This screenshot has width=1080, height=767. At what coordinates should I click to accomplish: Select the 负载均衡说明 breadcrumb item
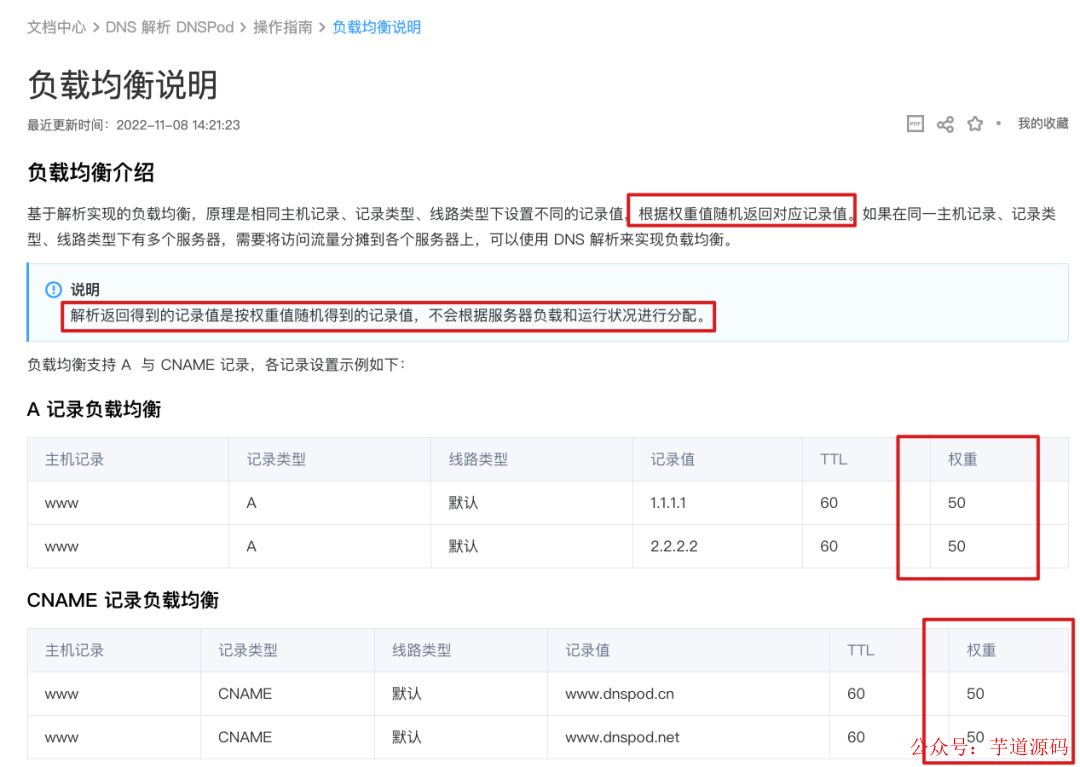point(377,28)
